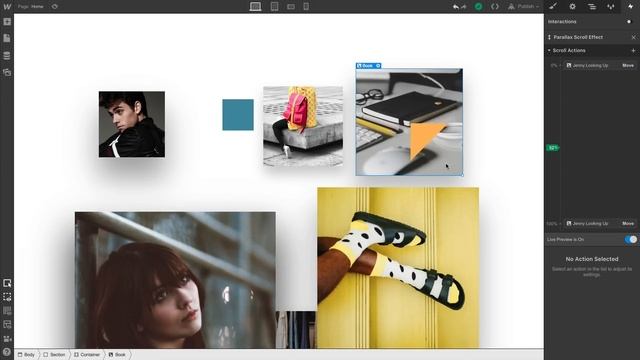This screenshot has height=360, width=640.
Task: Select Container in the breadcrumb bar
Action: tap(87, 355)
